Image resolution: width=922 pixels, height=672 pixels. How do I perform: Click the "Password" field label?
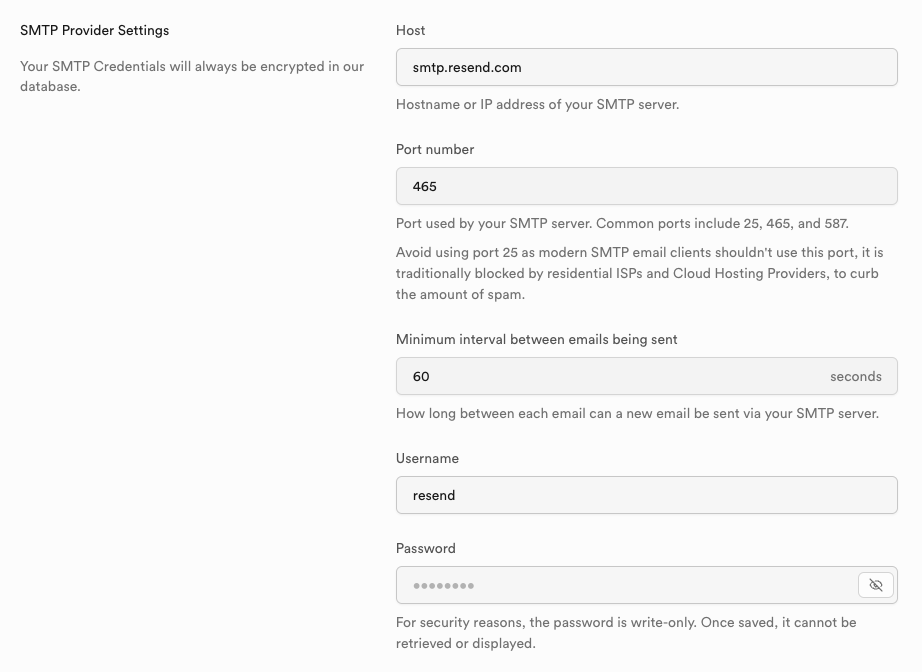click(x=425, y=548)
